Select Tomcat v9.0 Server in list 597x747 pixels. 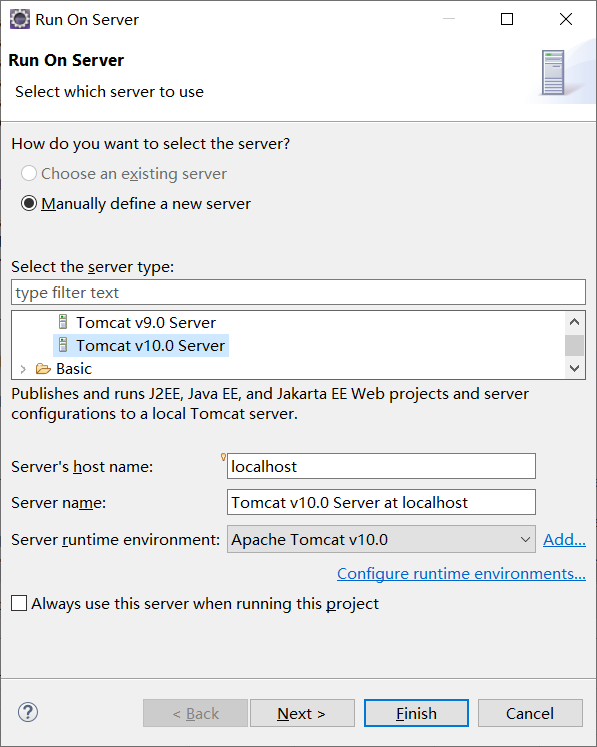tap(146, 323)
